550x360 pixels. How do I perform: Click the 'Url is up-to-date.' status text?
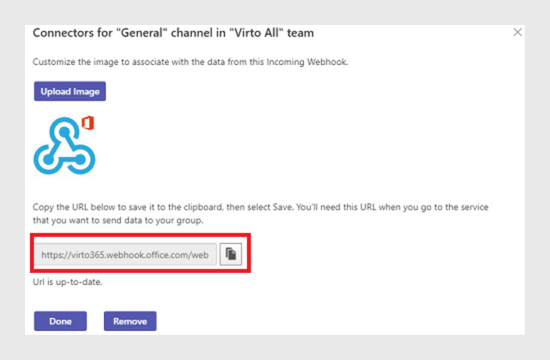pyautogui.click(x=68, y=282)
